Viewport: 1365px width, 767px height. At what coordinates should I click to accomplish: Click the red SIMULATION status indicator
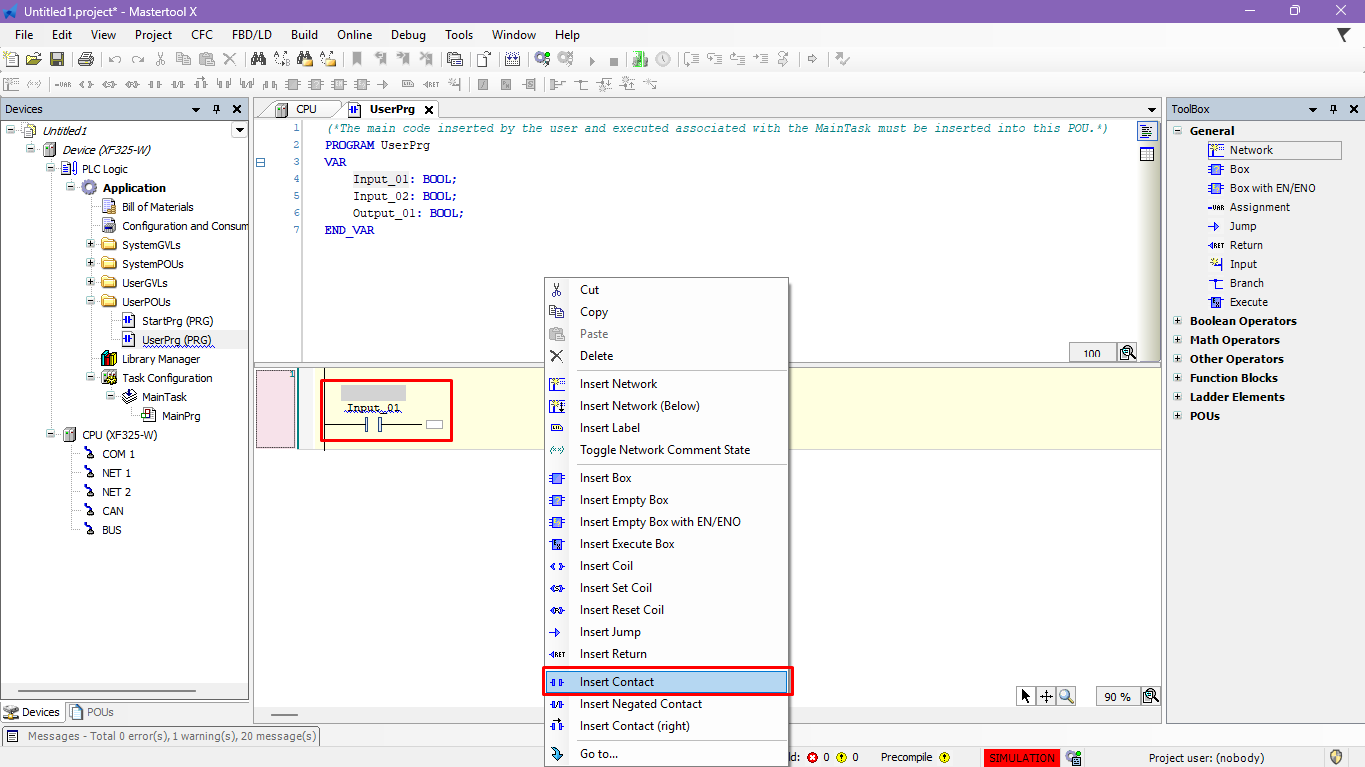[x=1021, y=758]
